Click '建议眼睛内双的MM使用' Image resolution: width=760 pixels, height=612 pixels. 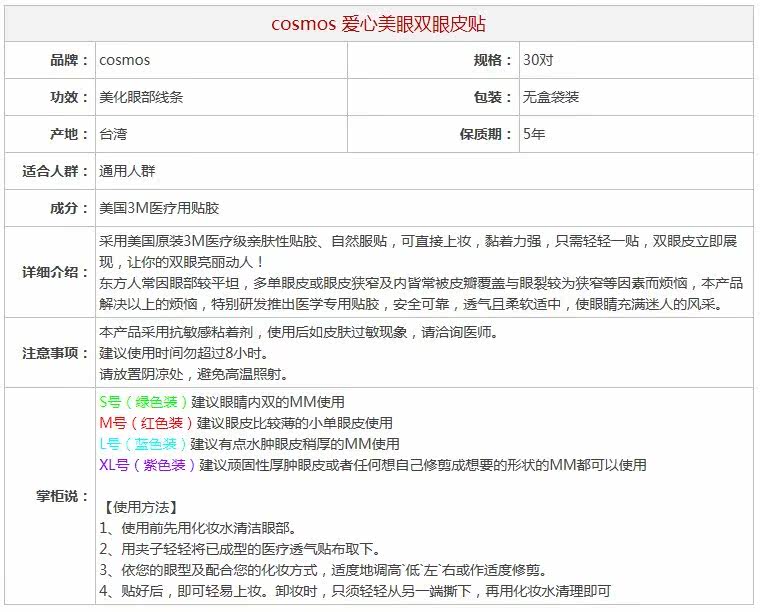coord(268,402)
